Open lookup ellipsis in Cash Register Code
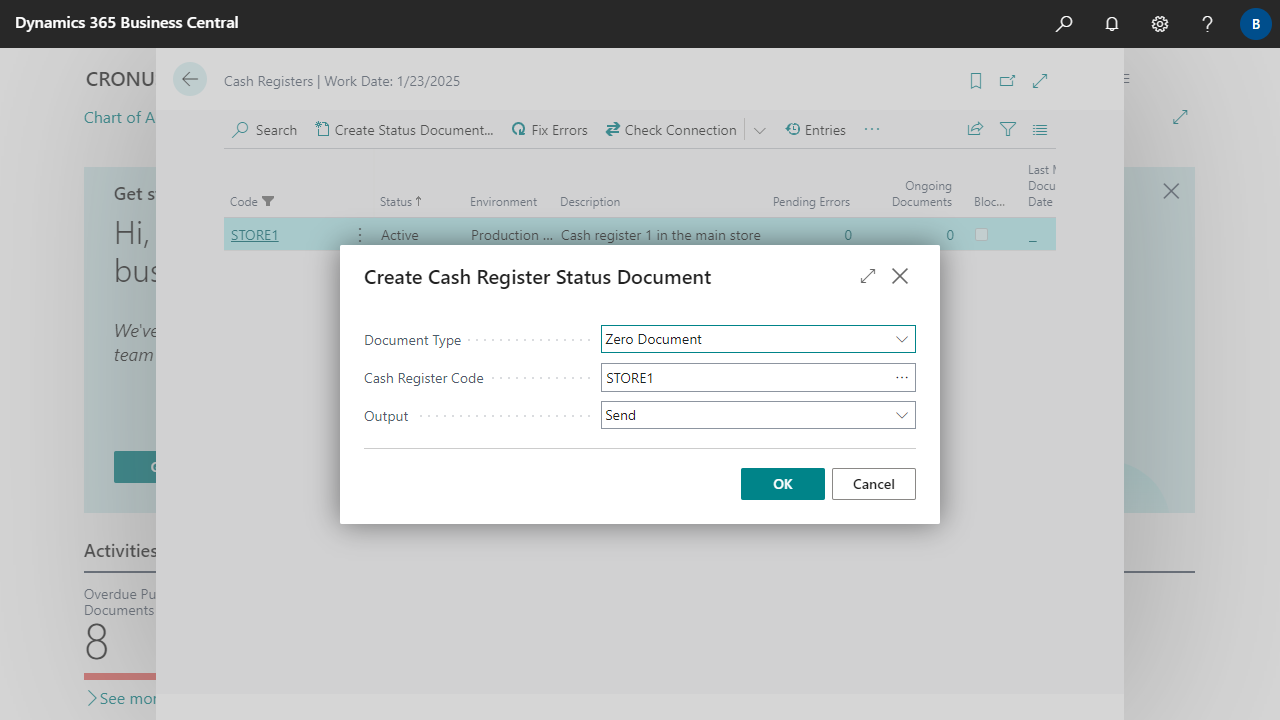Image resolution: width=1280 pixels, height=720 pixels. (x=902, y=378)
